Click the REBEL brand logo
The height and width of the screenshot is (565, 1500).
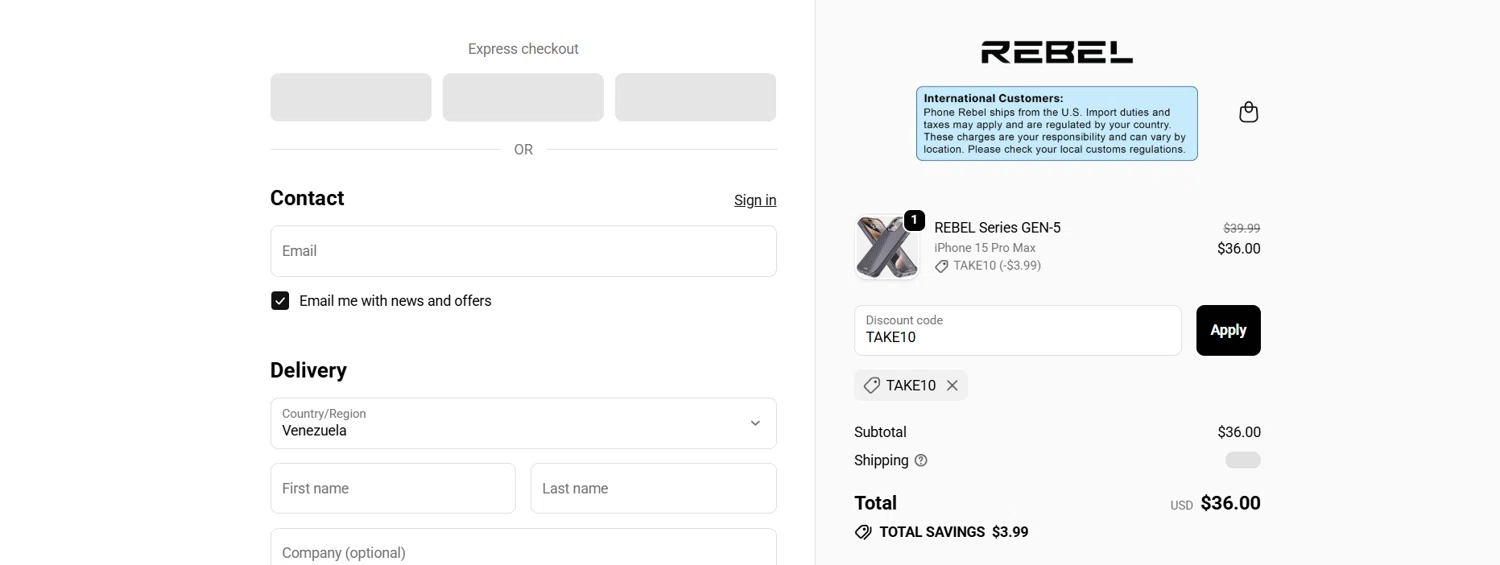coord(1057,52)
